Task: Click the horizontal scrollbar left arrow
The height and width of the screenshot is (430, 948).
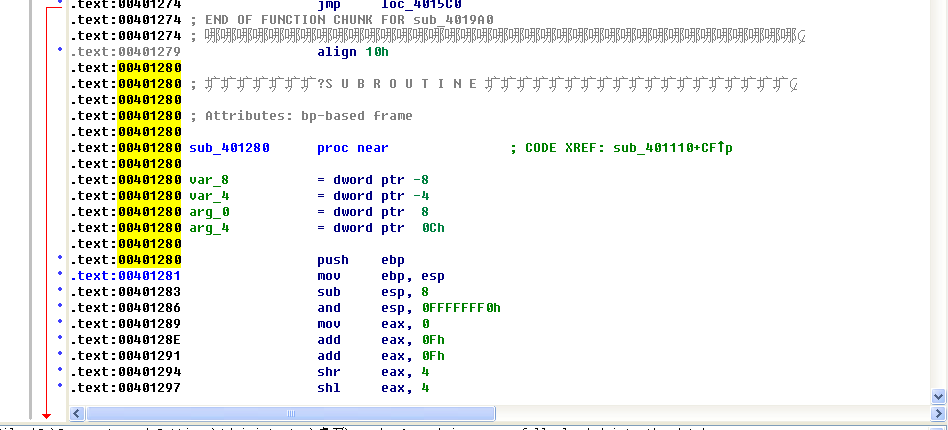Action: [x=76, y=413]
